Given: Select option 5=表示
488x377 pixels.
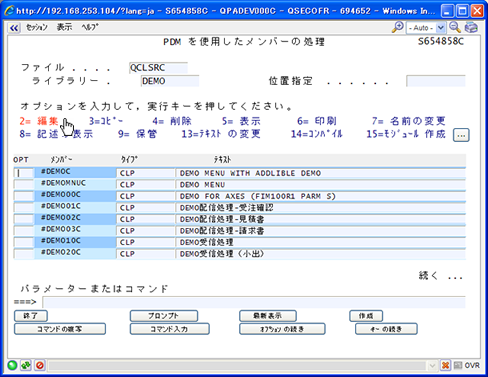Looking at the screenshot, I should tap(241, 121).
